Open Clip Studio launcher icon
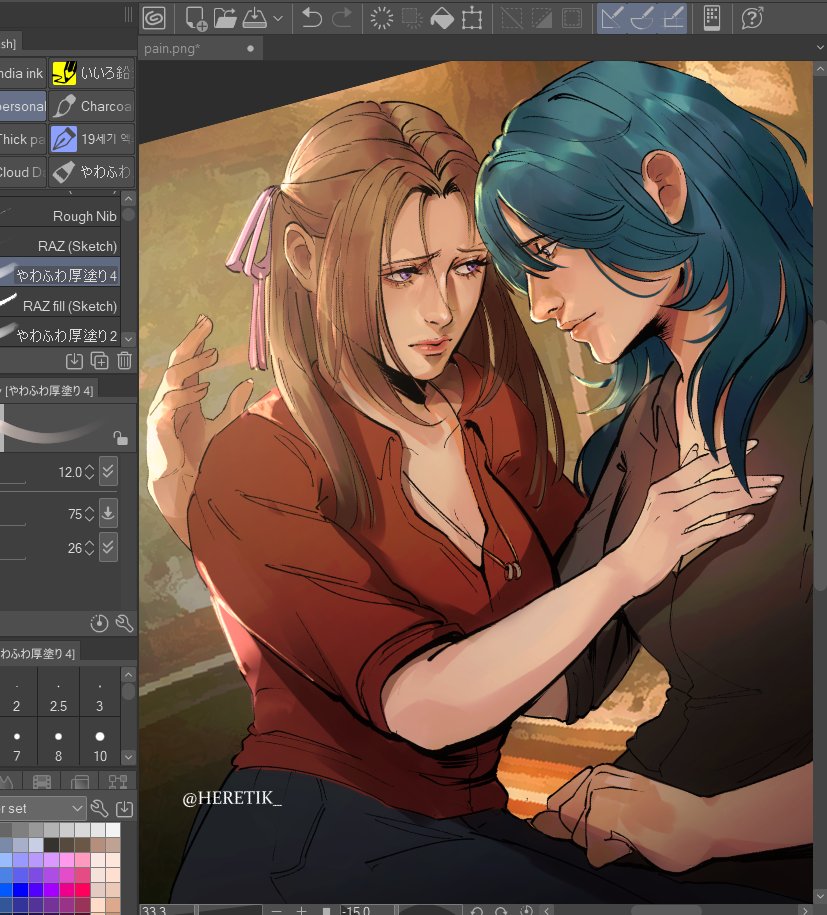The width and height of the screenshot is (827, 915). (x=154, y=18)
